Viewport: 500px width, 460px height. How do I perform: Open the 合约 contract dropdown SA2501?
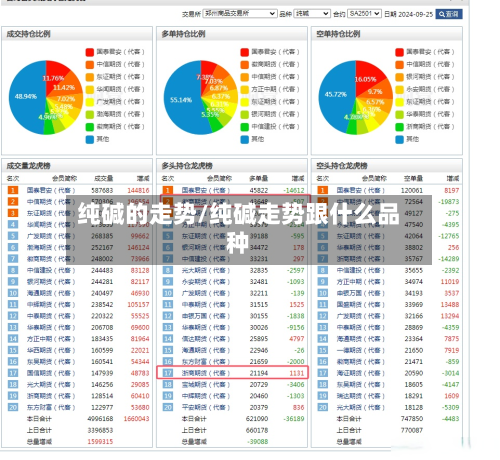(364, 14)
